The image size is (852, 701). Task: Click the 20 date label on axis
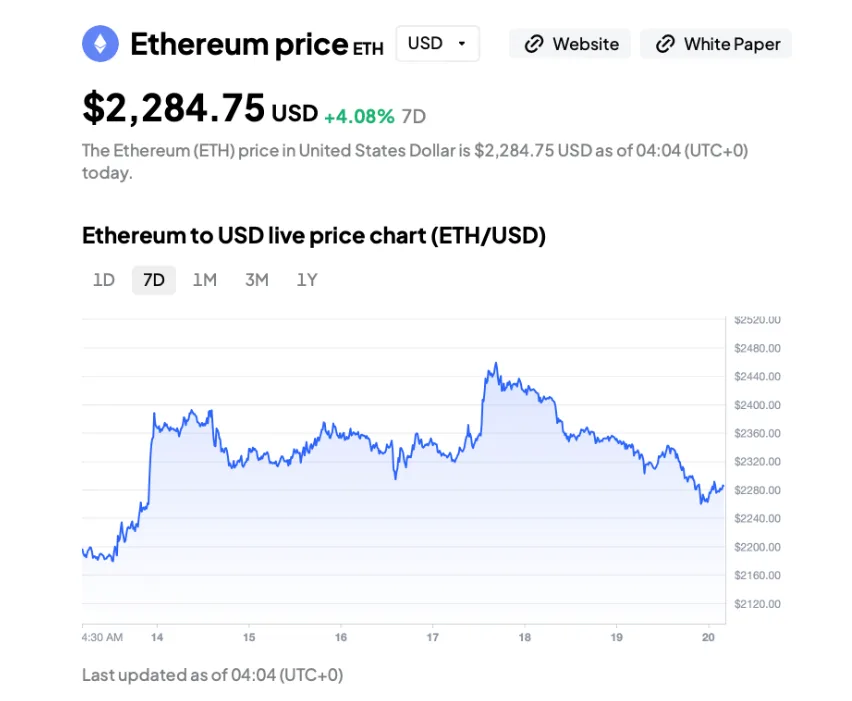click(x=708, y=637)
